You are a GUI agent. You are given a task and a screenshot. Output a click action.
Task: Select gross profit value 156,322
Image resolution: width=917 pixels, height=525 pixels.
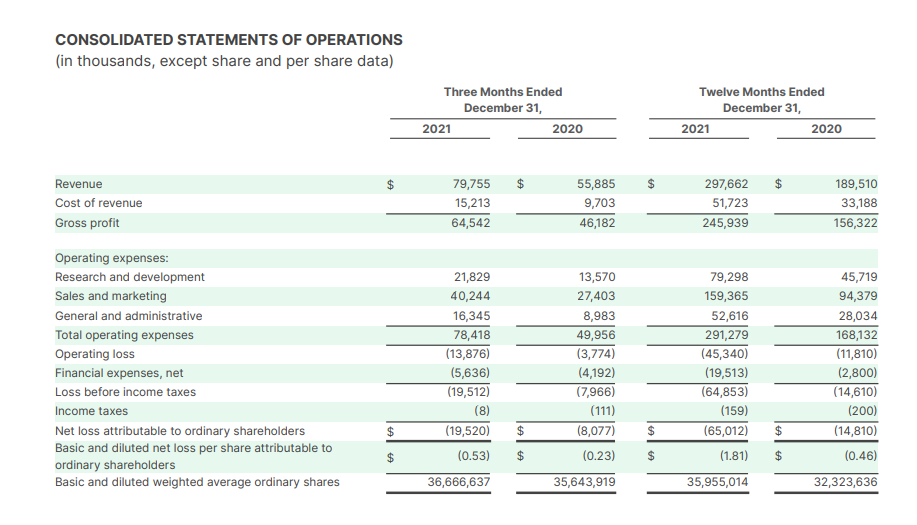pyautogui.click(x=856, y=223)
